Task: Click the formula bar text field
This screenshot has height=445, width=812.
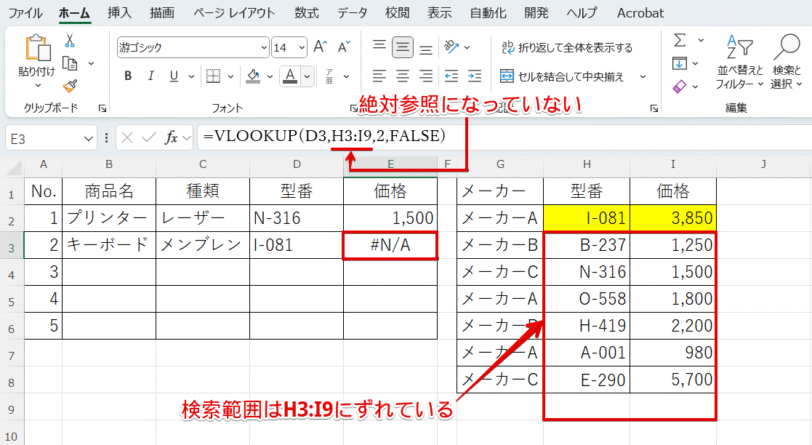Action: pos(502,137)
